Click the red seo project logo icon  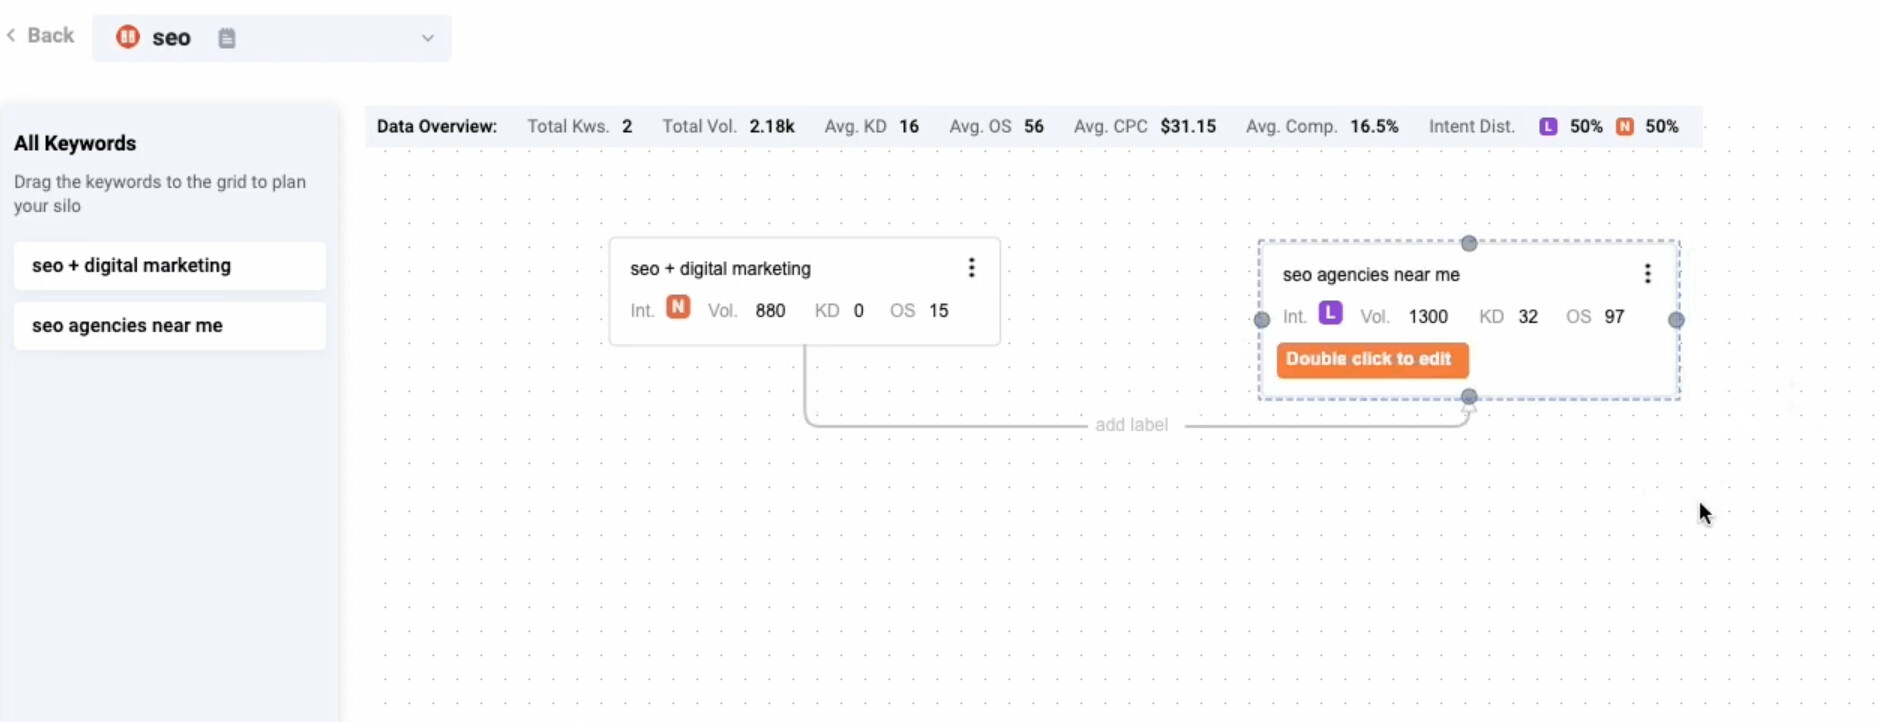(128, 37)
